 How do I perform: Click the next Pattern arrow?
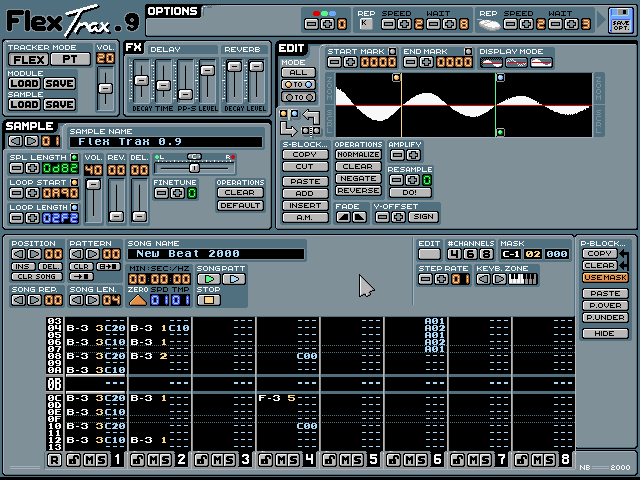(x=92, y=254)
